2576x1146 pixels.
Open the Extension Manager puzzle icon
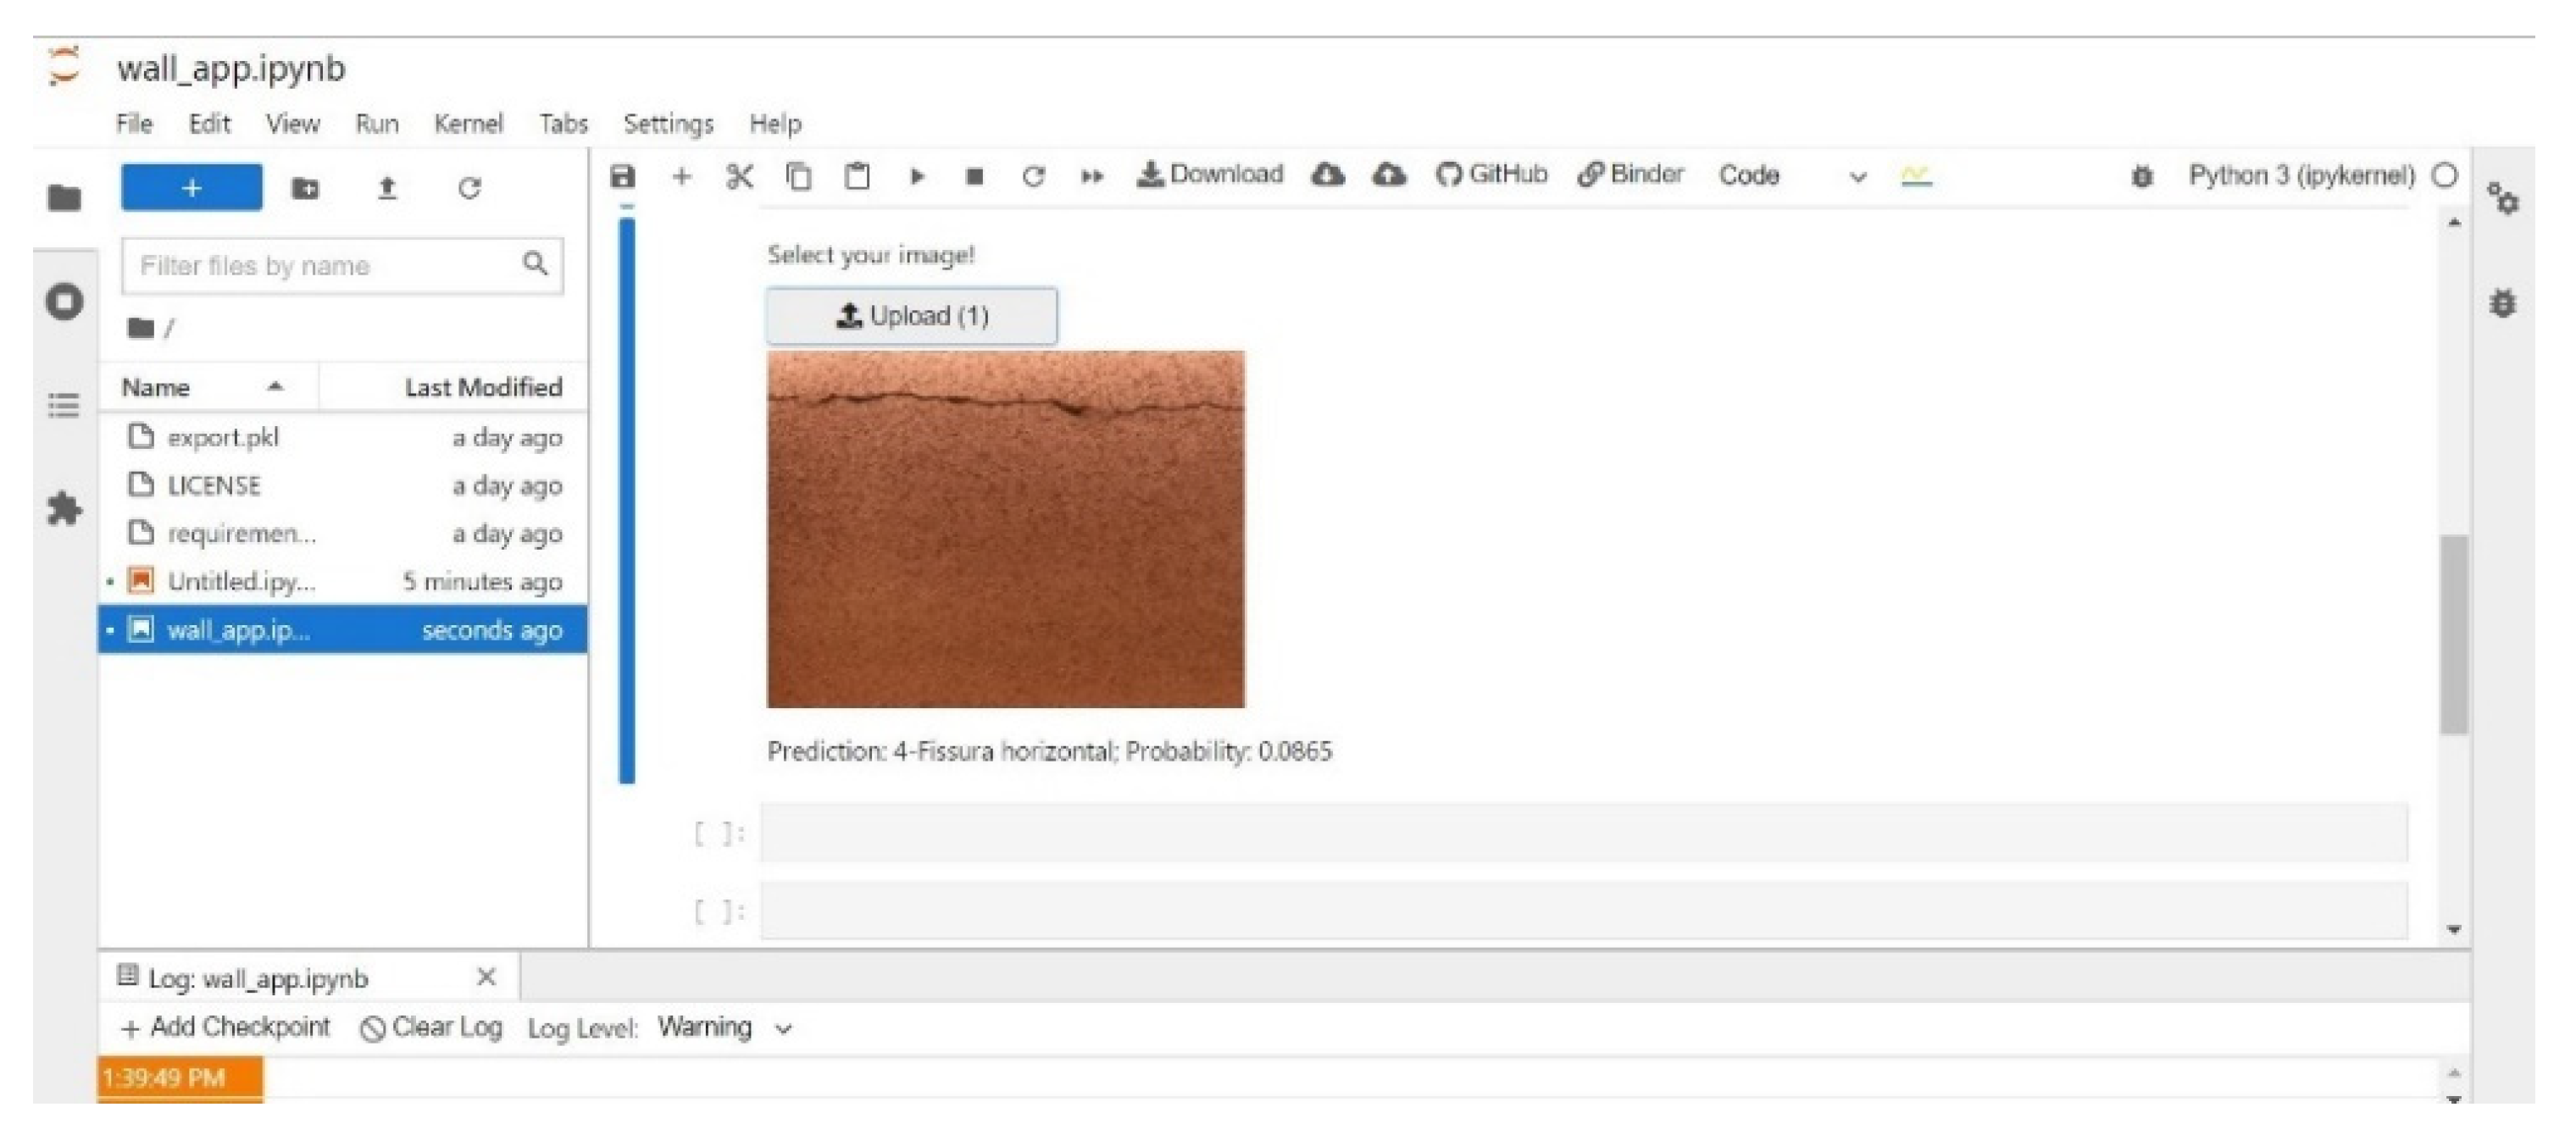click(64, 509)
